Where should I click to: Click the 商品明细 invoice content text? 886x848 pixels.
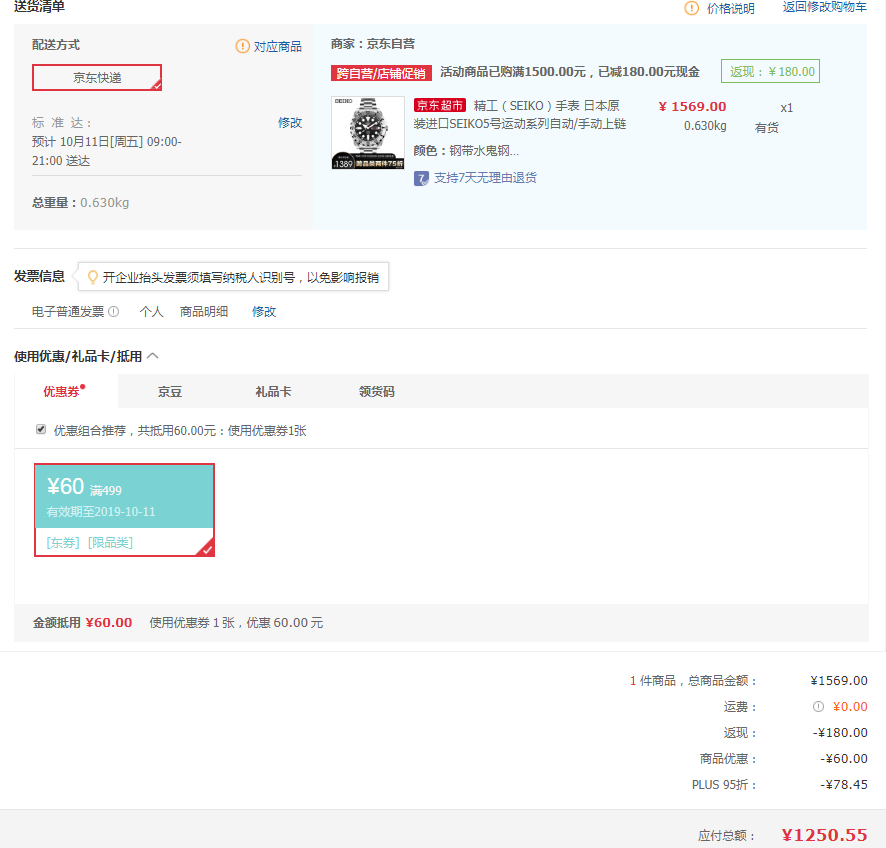pos(204,311)
